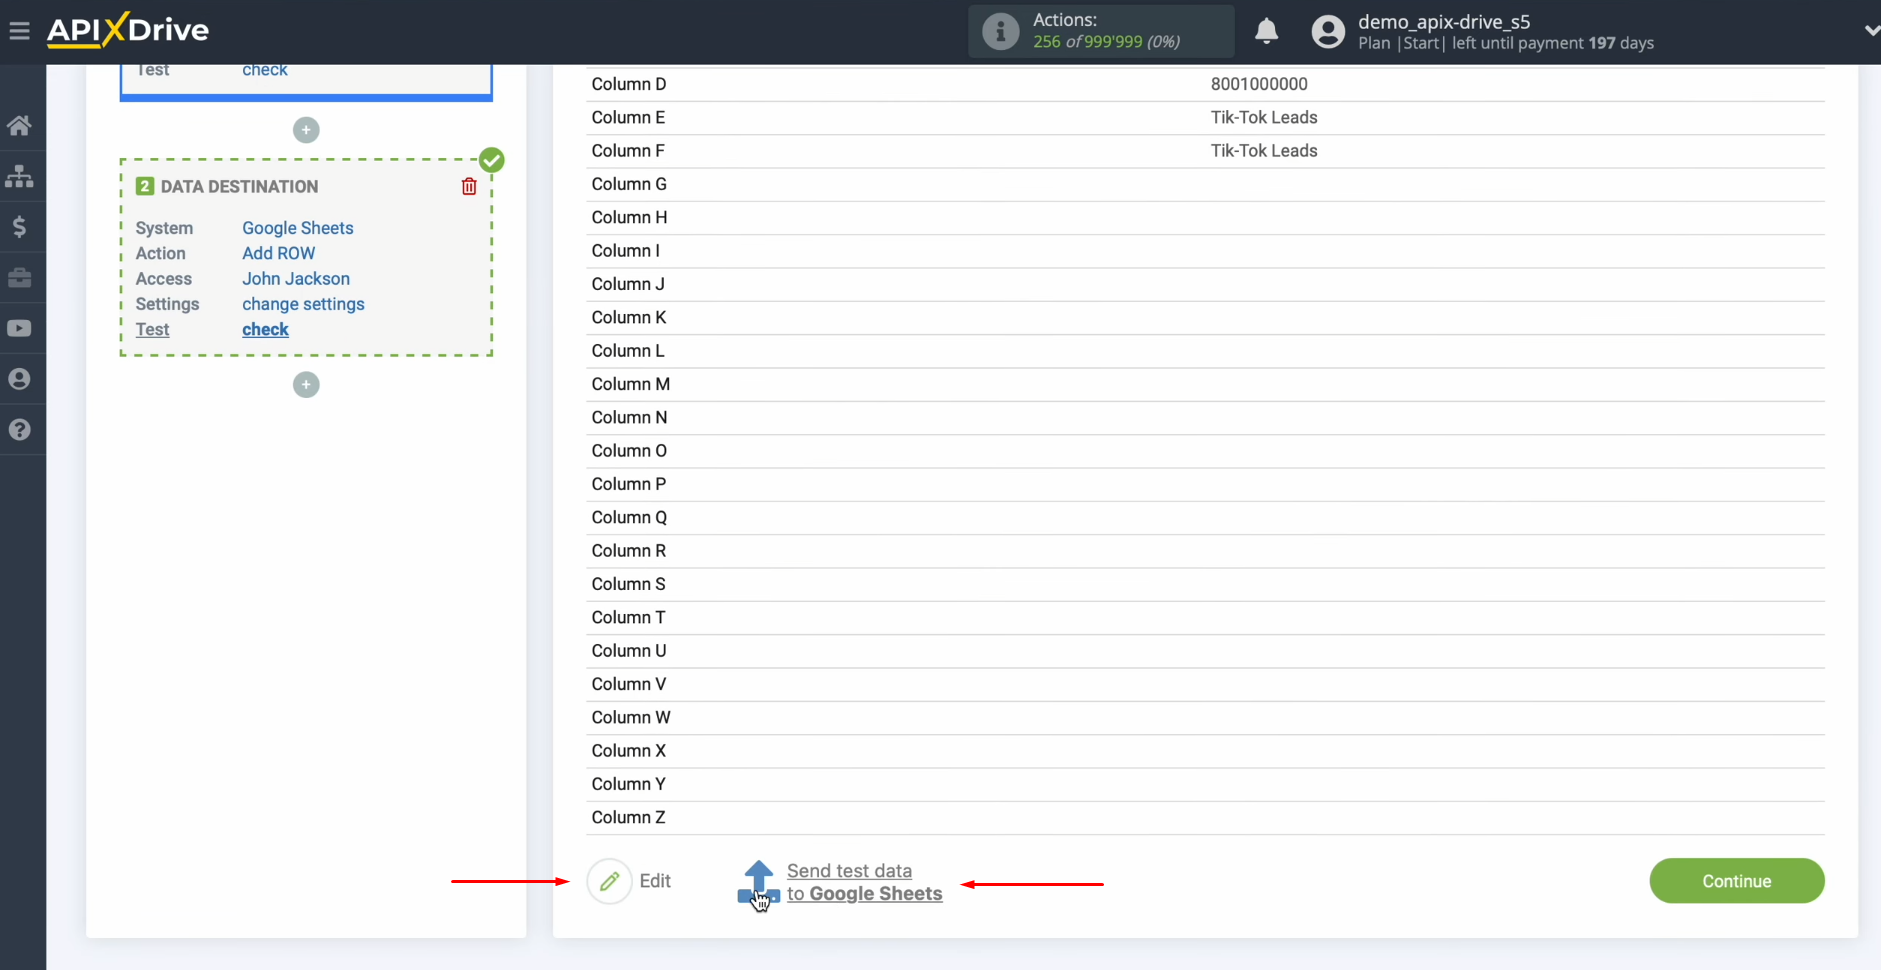1881x970 pixels.
Task: Click the plus button below Data Destination
Action: pos(306,384)
